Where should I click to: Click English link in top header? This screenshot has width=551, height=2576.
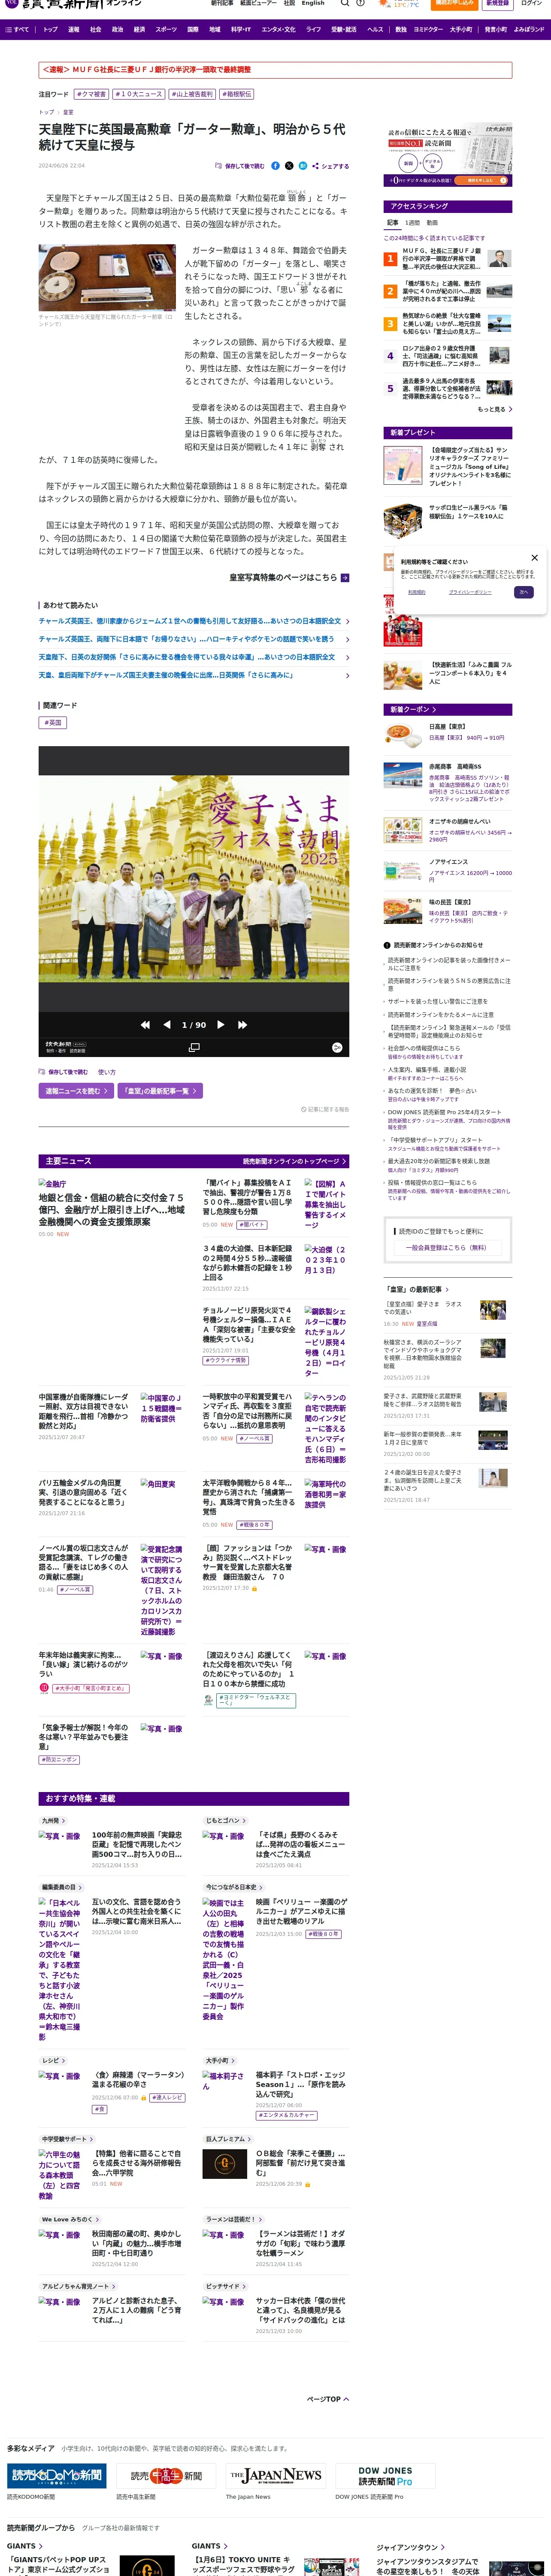click(313, 3)
